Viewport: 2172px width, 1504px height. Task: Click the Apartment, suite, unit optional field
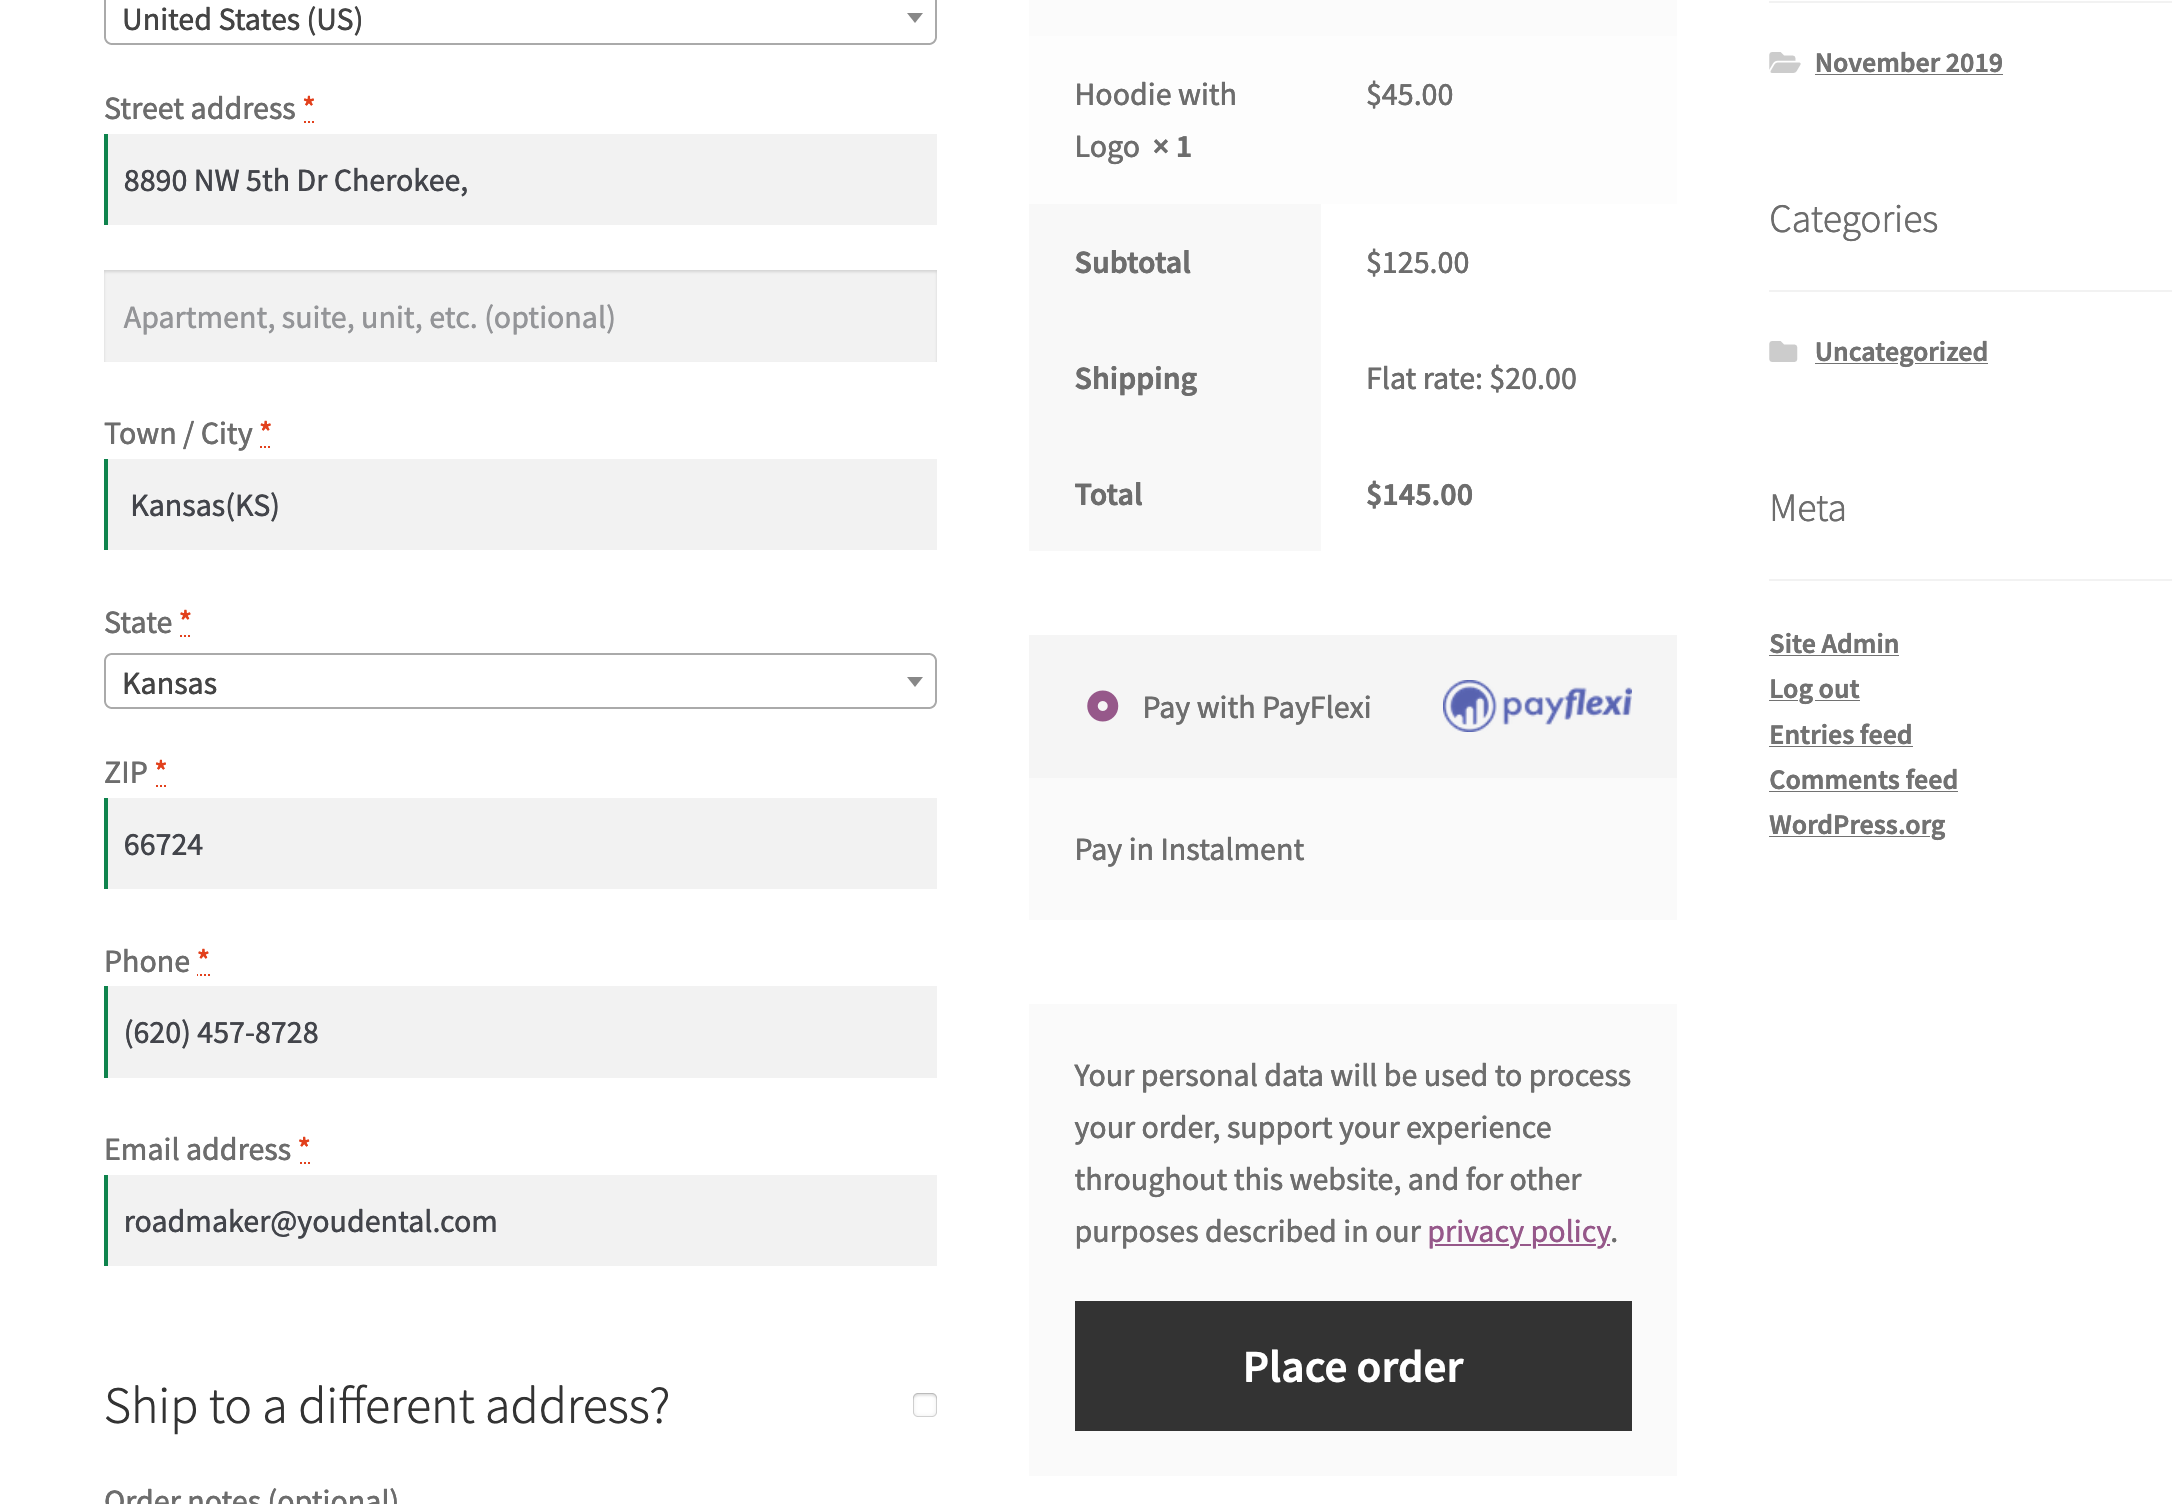(x=520, y=317)
